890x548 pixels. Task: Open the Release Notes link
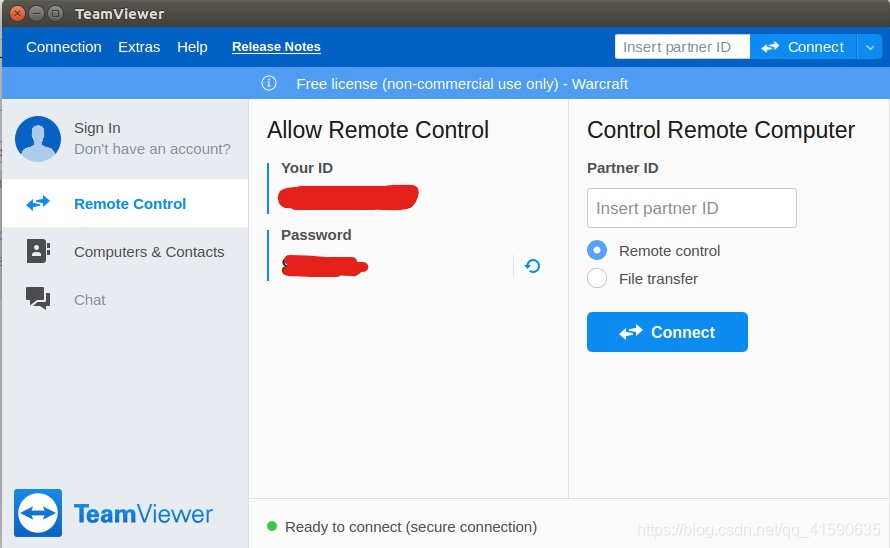pos(276,47)
